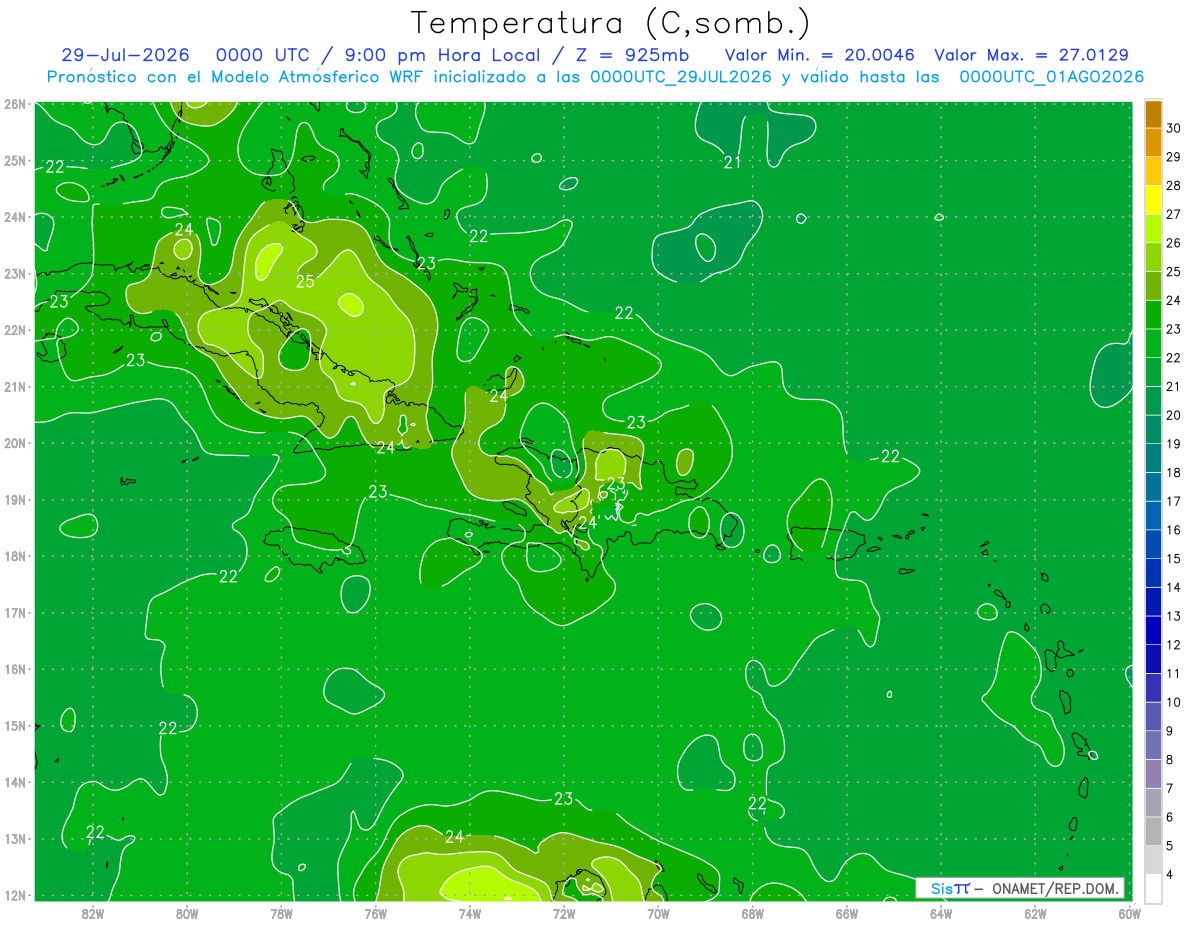This screenshot has width=1200, height=927.
Task: Click the '82W' longitude axis label
Action: pos(93,912)
